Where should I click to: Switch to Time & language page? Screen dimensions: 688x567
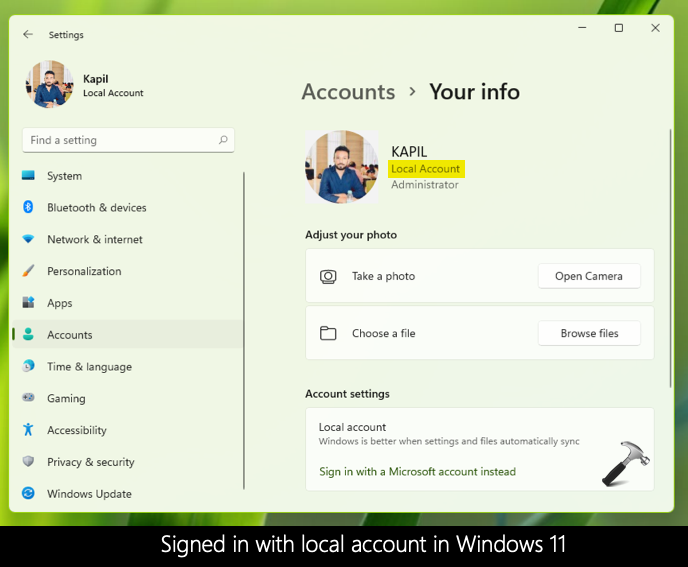90,367
